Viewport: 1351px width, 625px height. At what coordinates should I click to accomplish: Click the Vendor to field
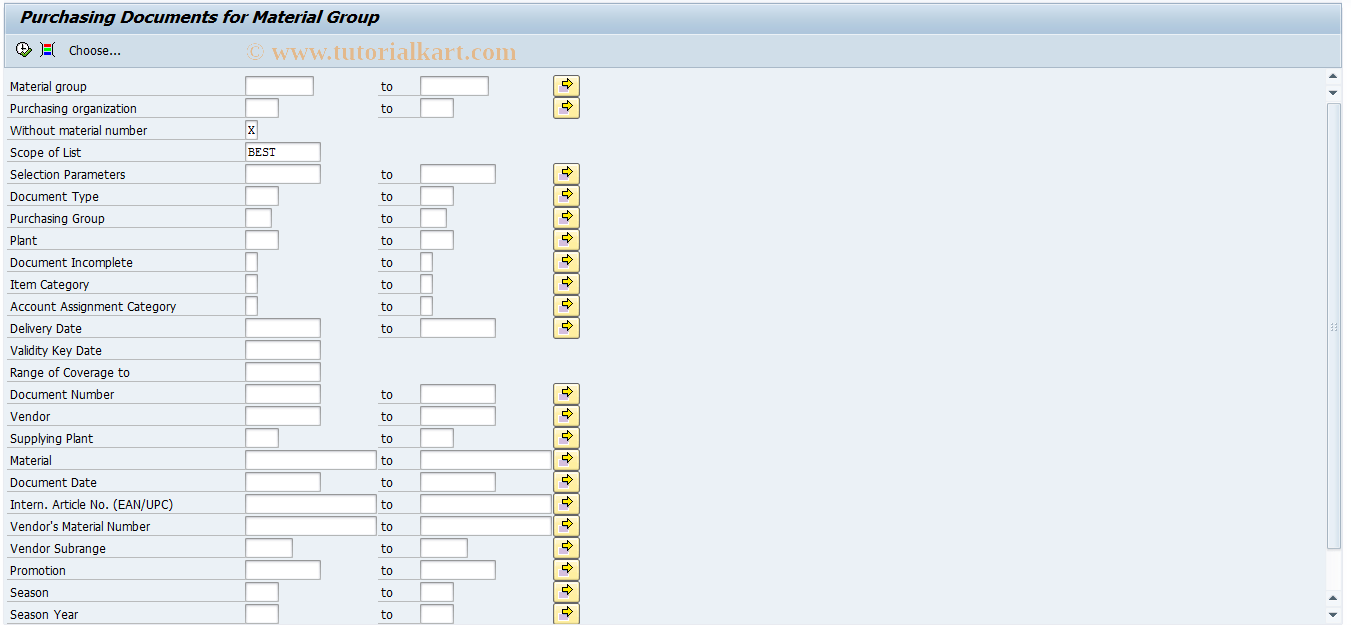[x=457, y=415]
